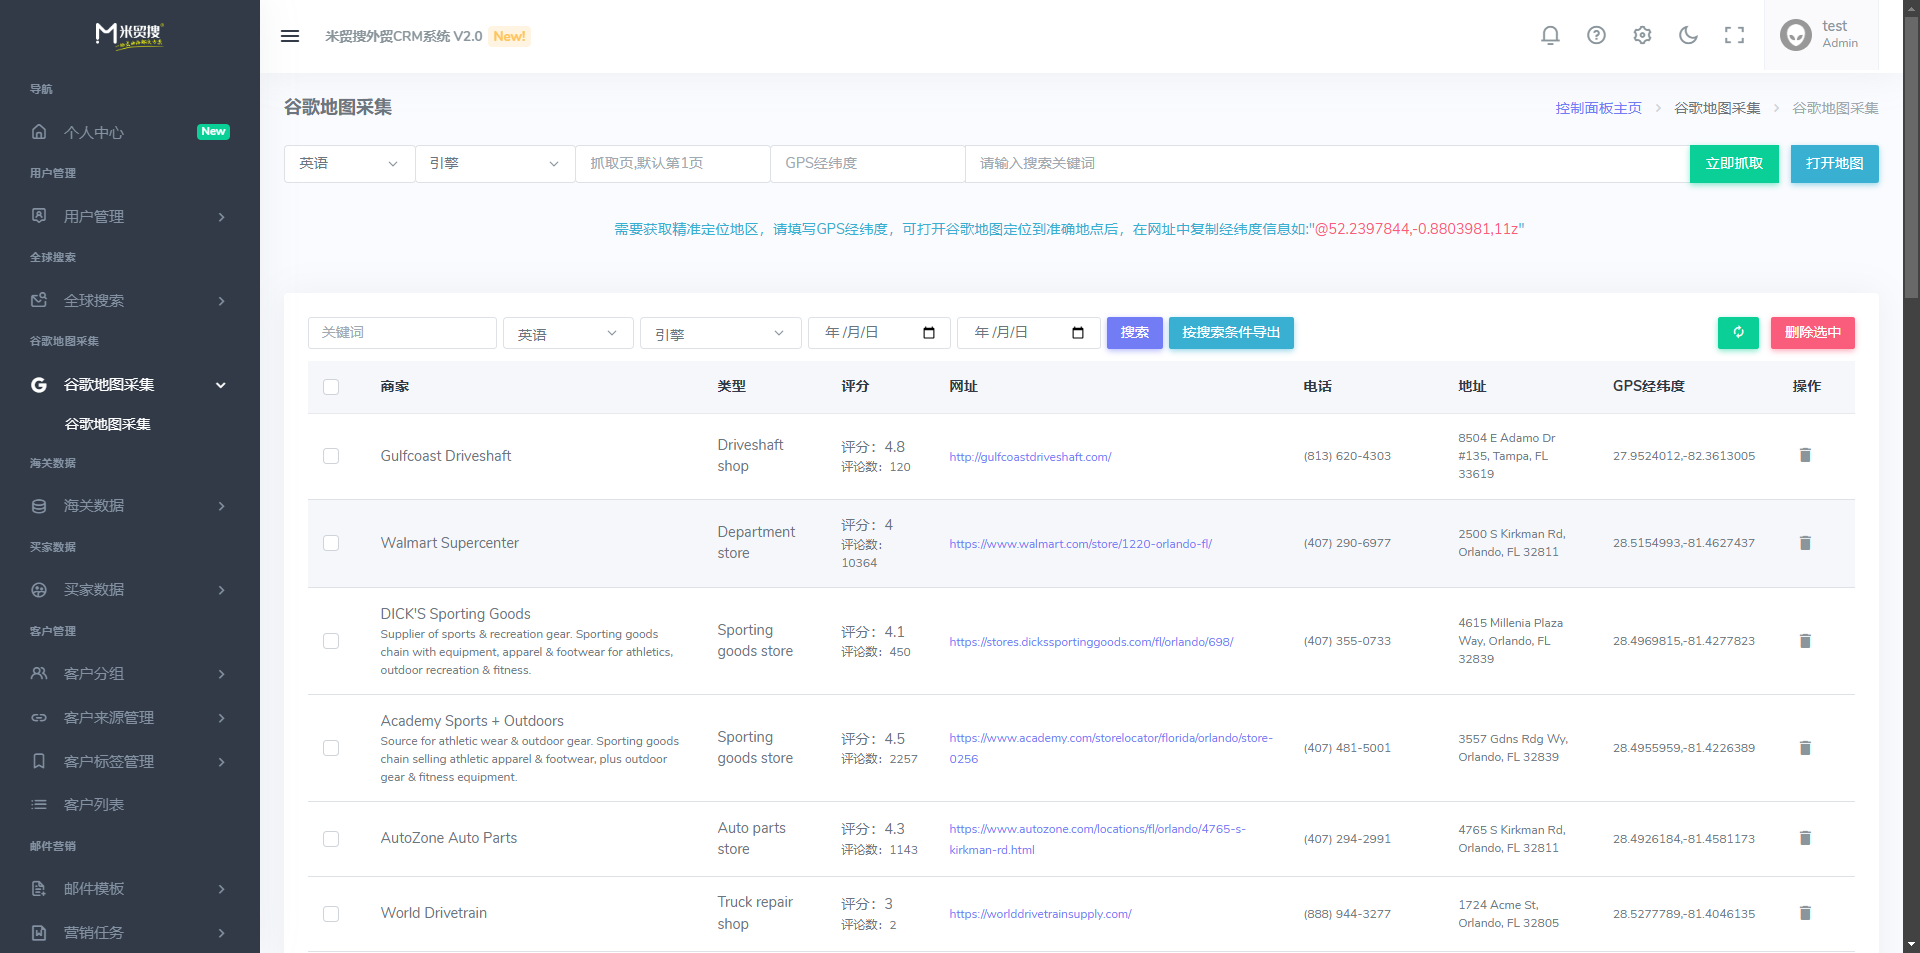Check the AutoZone Auto Parts row checkbox

[x=331, y=839]
